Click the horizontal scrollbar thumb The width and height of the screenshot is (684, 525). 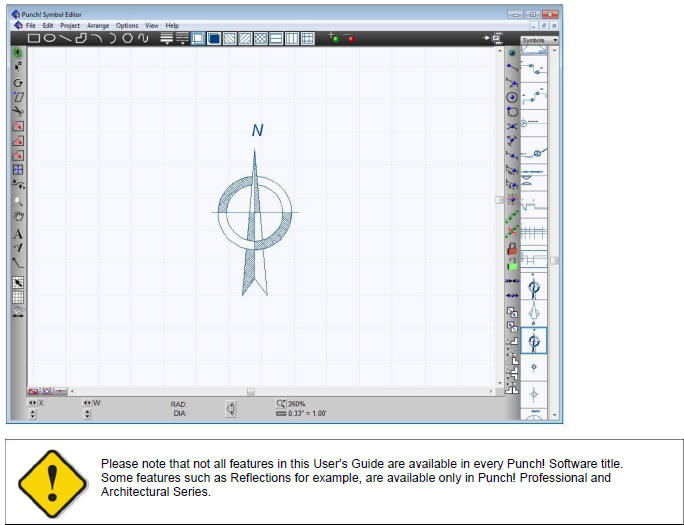coord(250,392)
